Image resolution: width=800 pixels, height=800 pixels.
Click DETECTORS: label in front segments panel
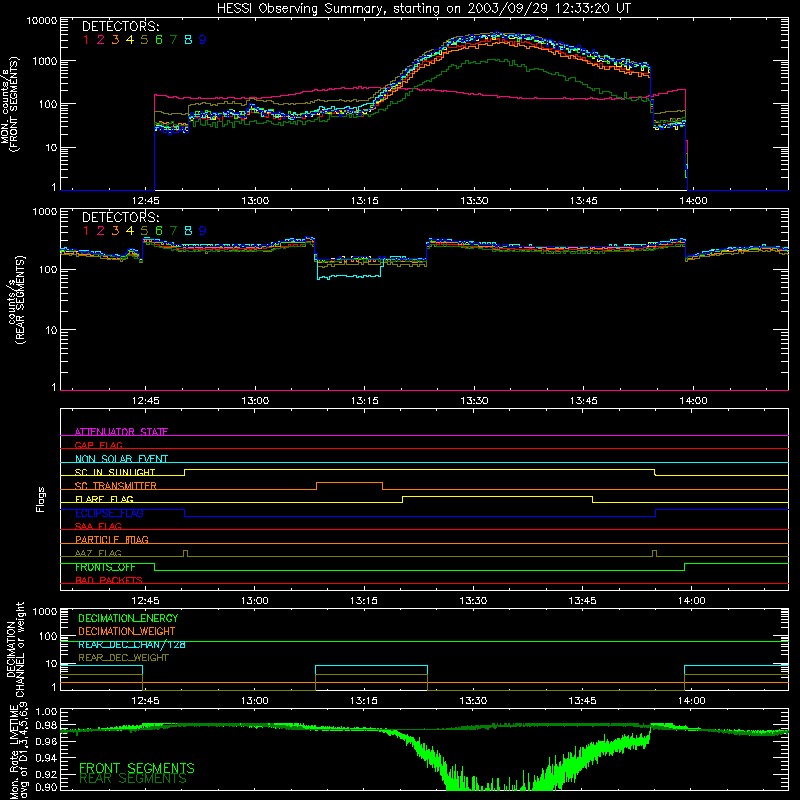[x=120, y=26]
